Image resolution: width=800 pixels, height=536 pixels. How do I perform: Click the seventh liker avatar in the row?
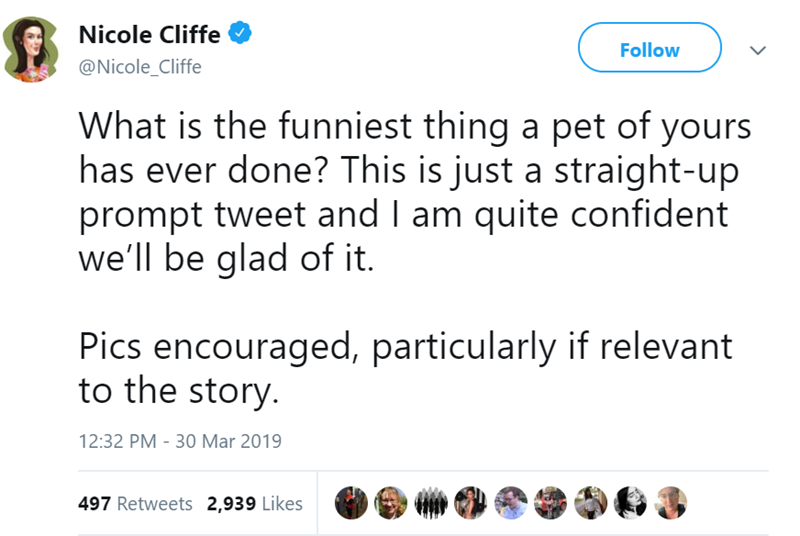click(591, 503)
